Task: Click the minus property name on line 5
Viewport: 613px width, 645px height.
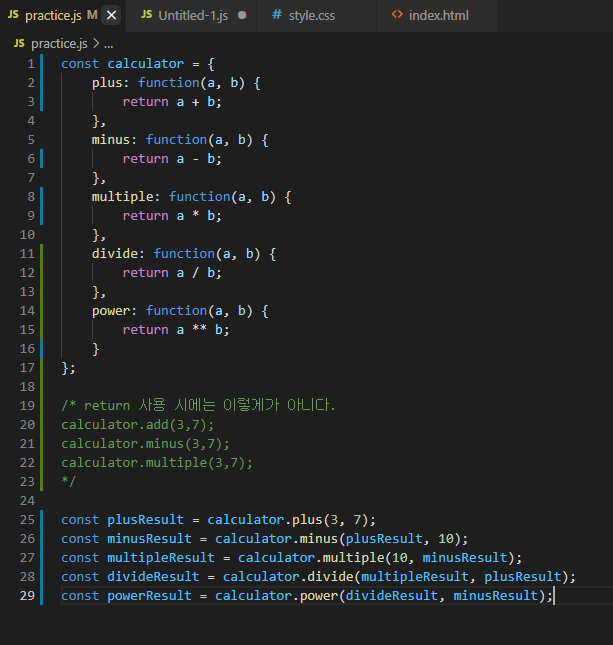Action: (x=111, y=140)
